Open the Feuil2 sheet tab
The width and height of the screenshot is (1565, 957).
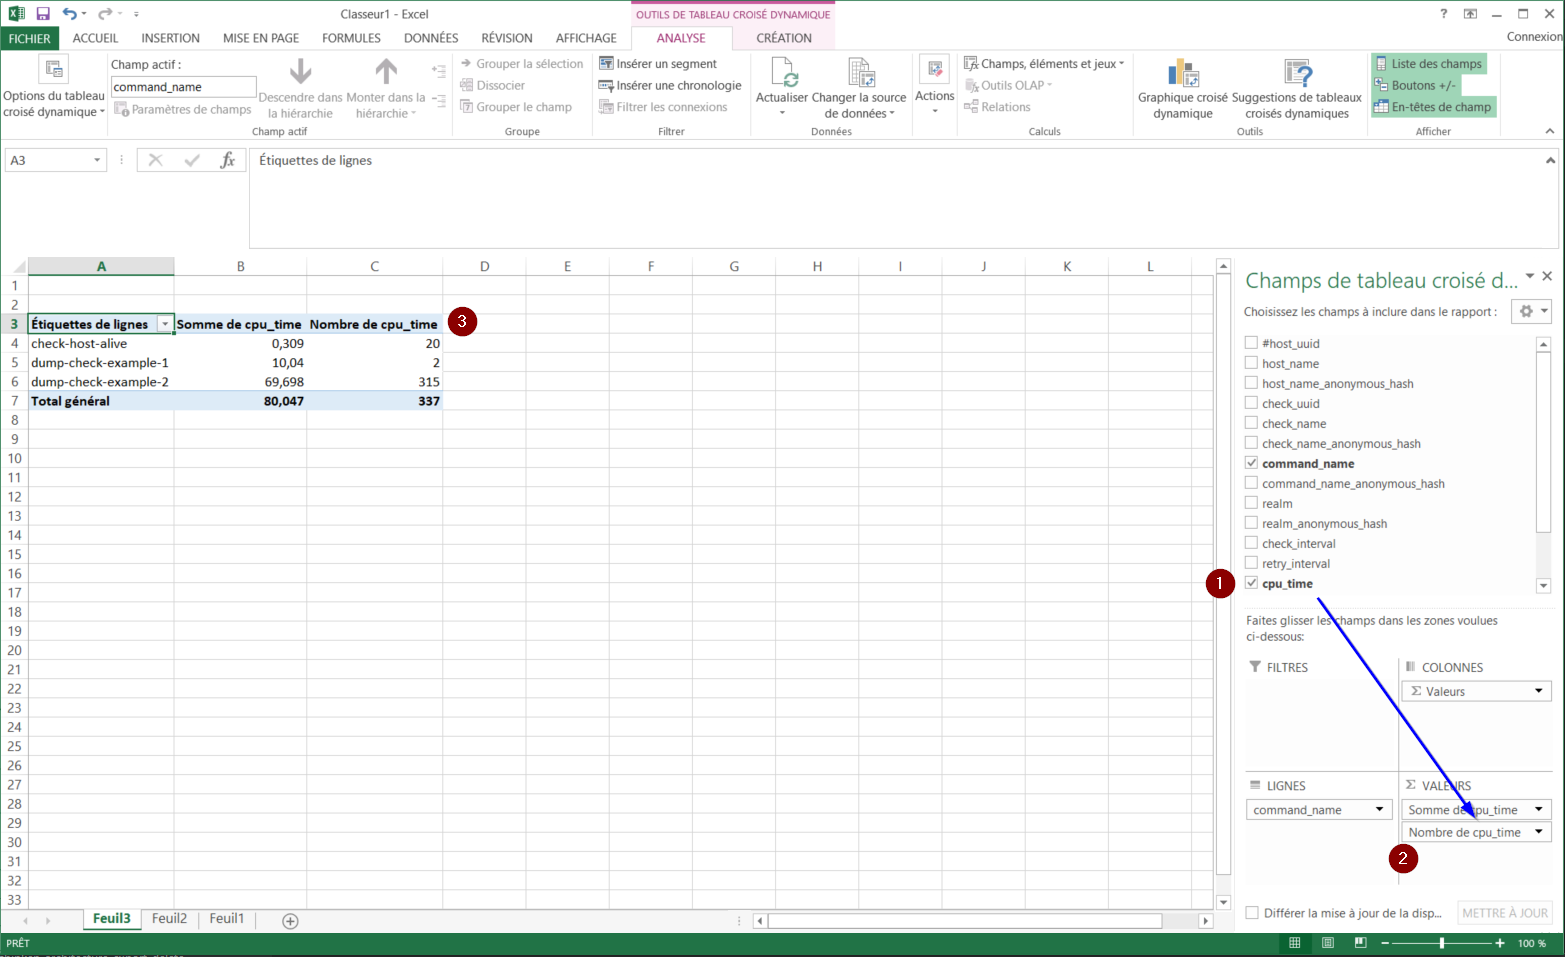point(169,919)
